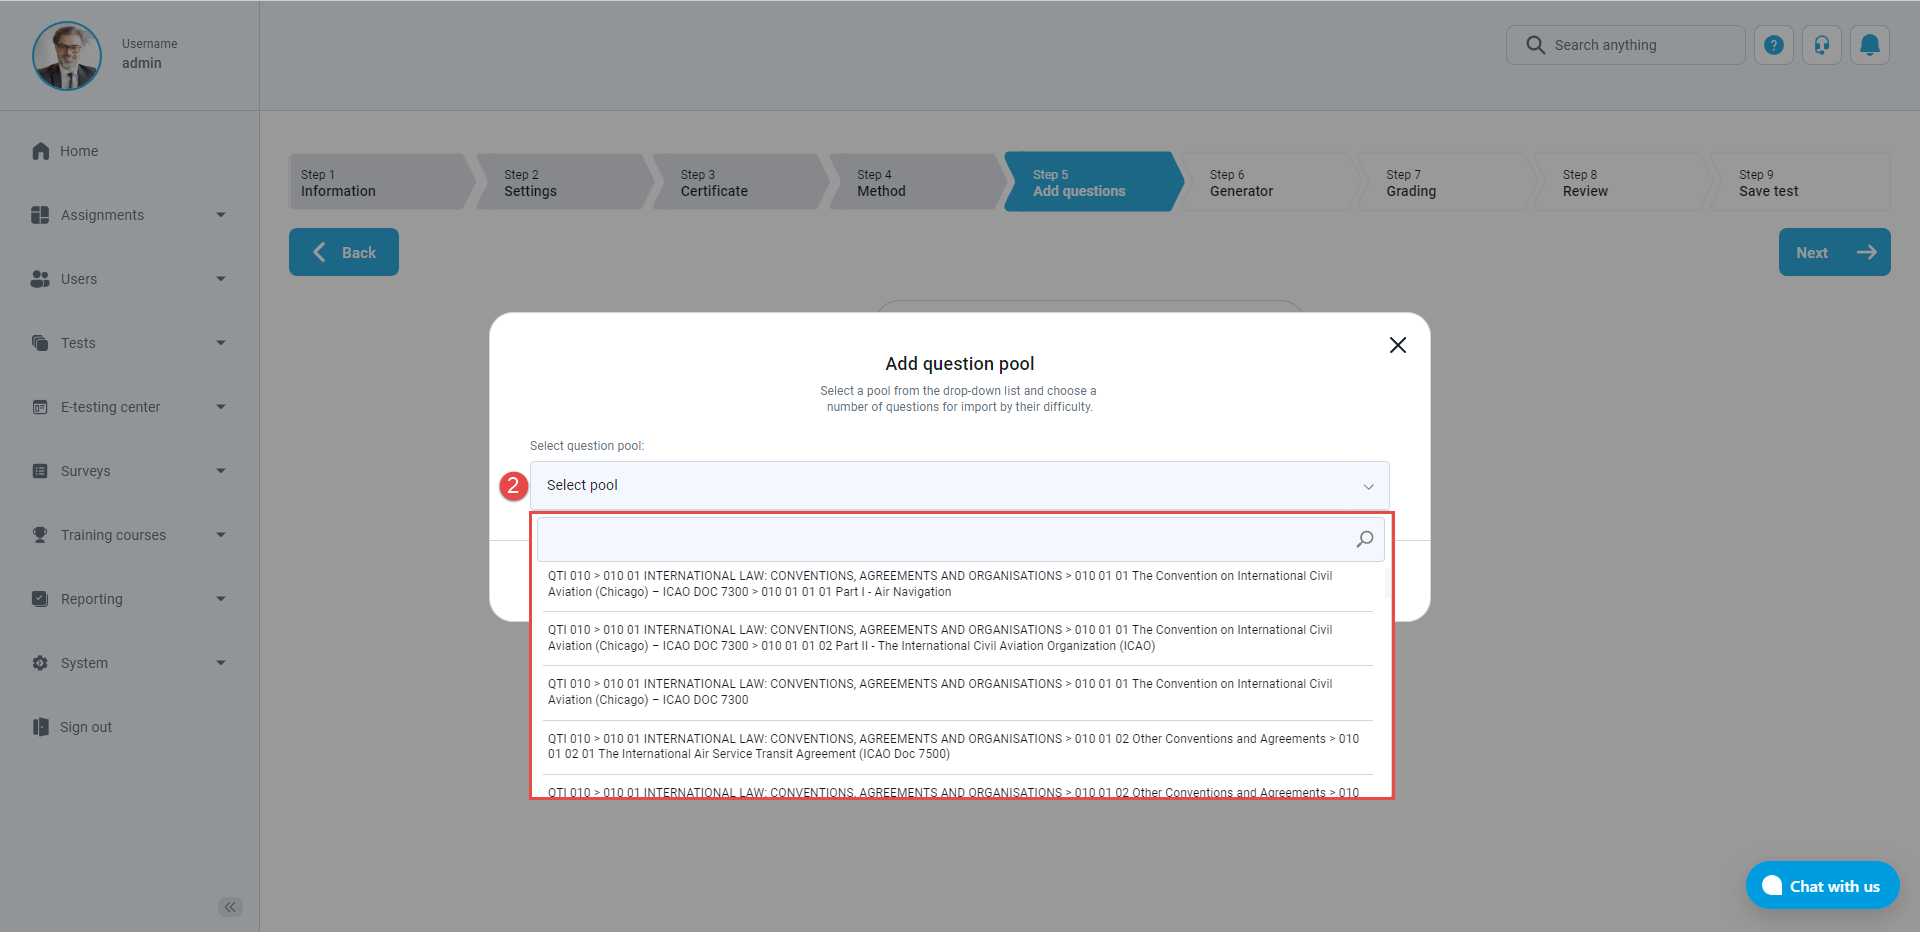Click the Back button
Image resolution: width=1920 pixels, height=932 pixels.
pyautogui.click(x=344, y=252)
